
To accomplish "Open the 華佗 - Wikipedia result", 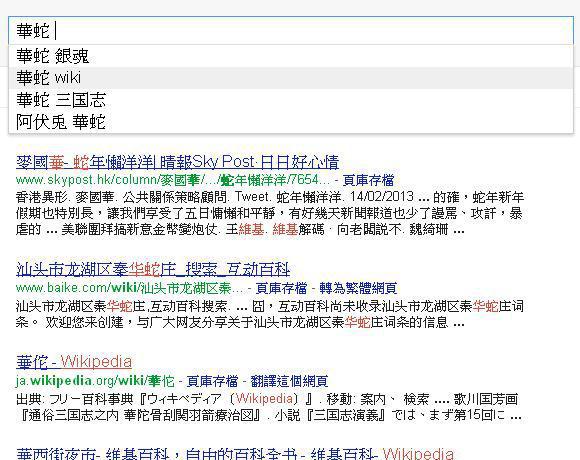I will [74, 362].
